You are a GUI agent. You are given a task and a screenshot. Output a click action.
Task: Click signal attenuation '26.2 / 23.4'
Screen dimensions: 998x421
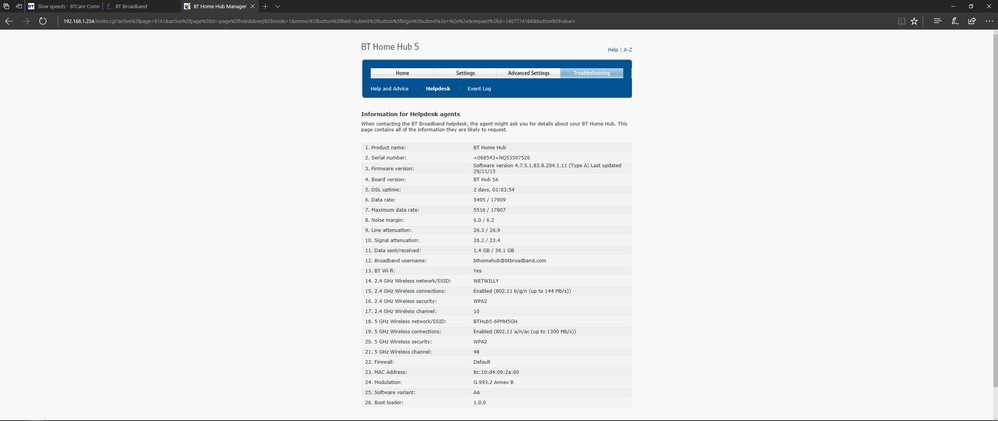pos(486,240)
